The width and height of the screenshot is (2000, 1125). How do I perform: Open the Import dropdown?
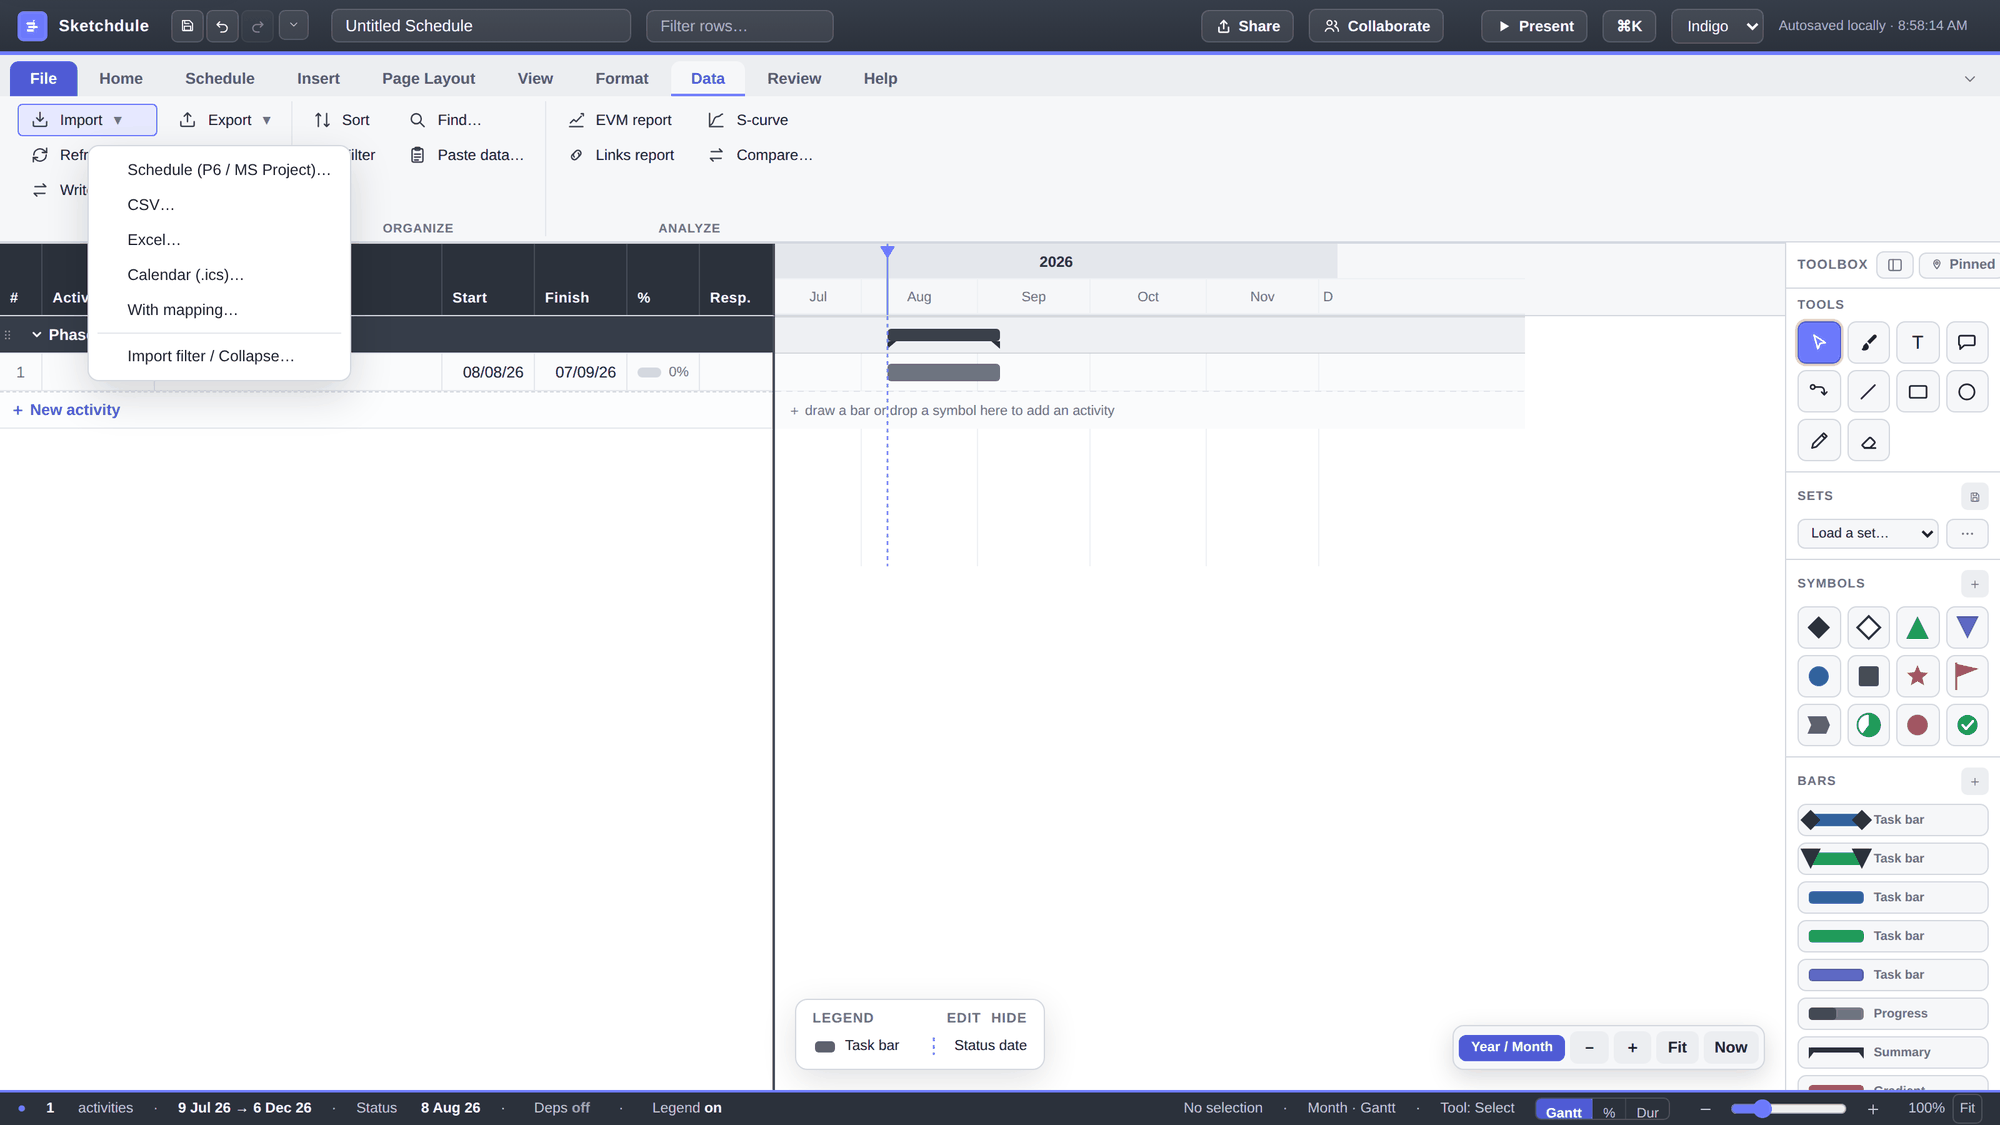[x=87, y=120]
